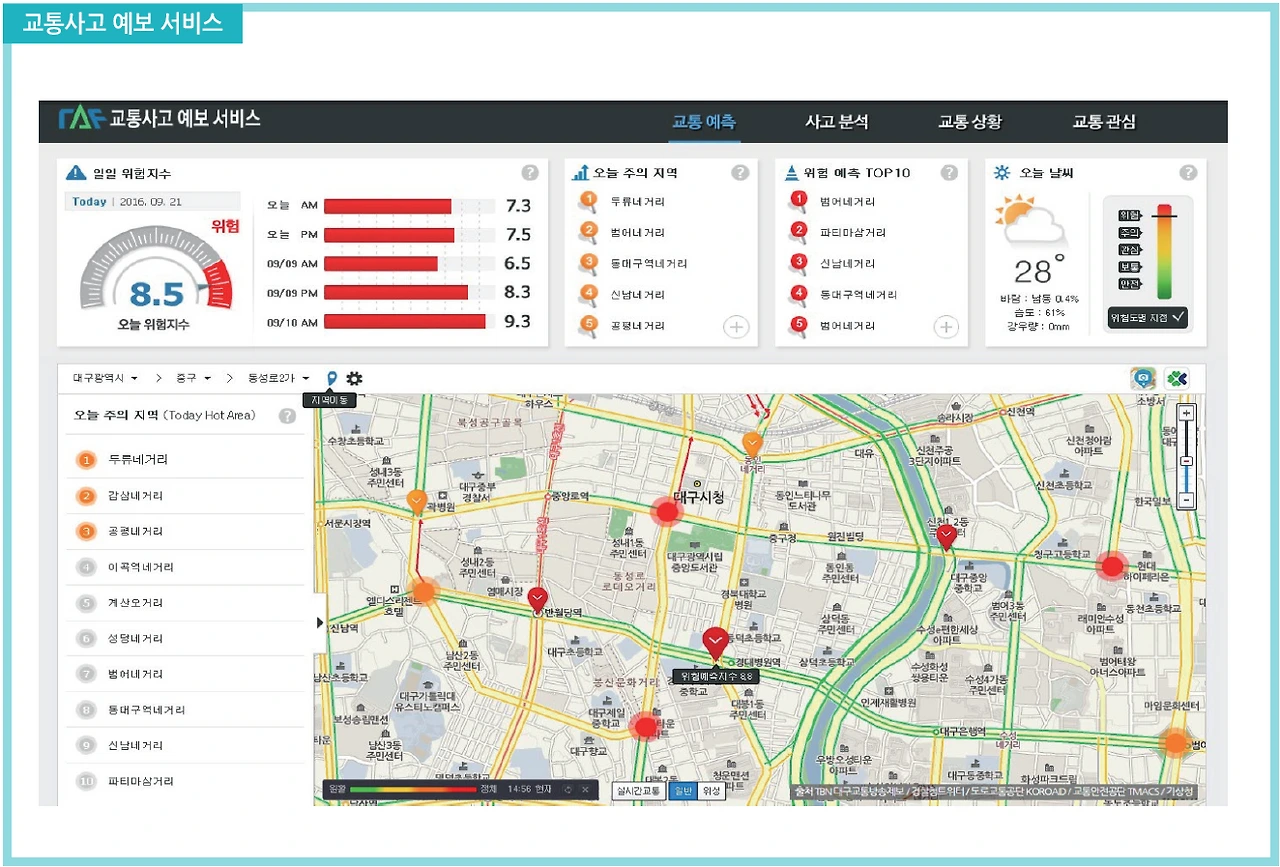Toggle the 위험 level in the risk legend

click(x=1130, y=215)
